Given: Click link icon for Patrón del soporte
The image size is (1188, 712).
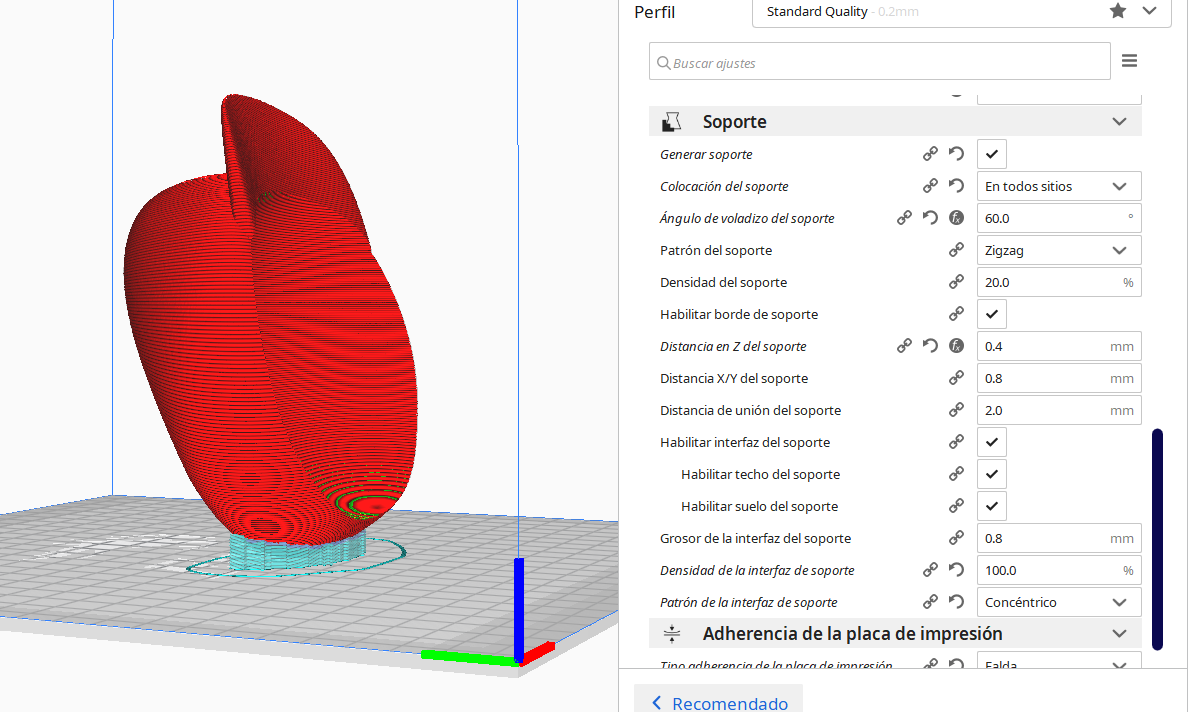Looking at the screenshot, I should click(x=956, y=250).
